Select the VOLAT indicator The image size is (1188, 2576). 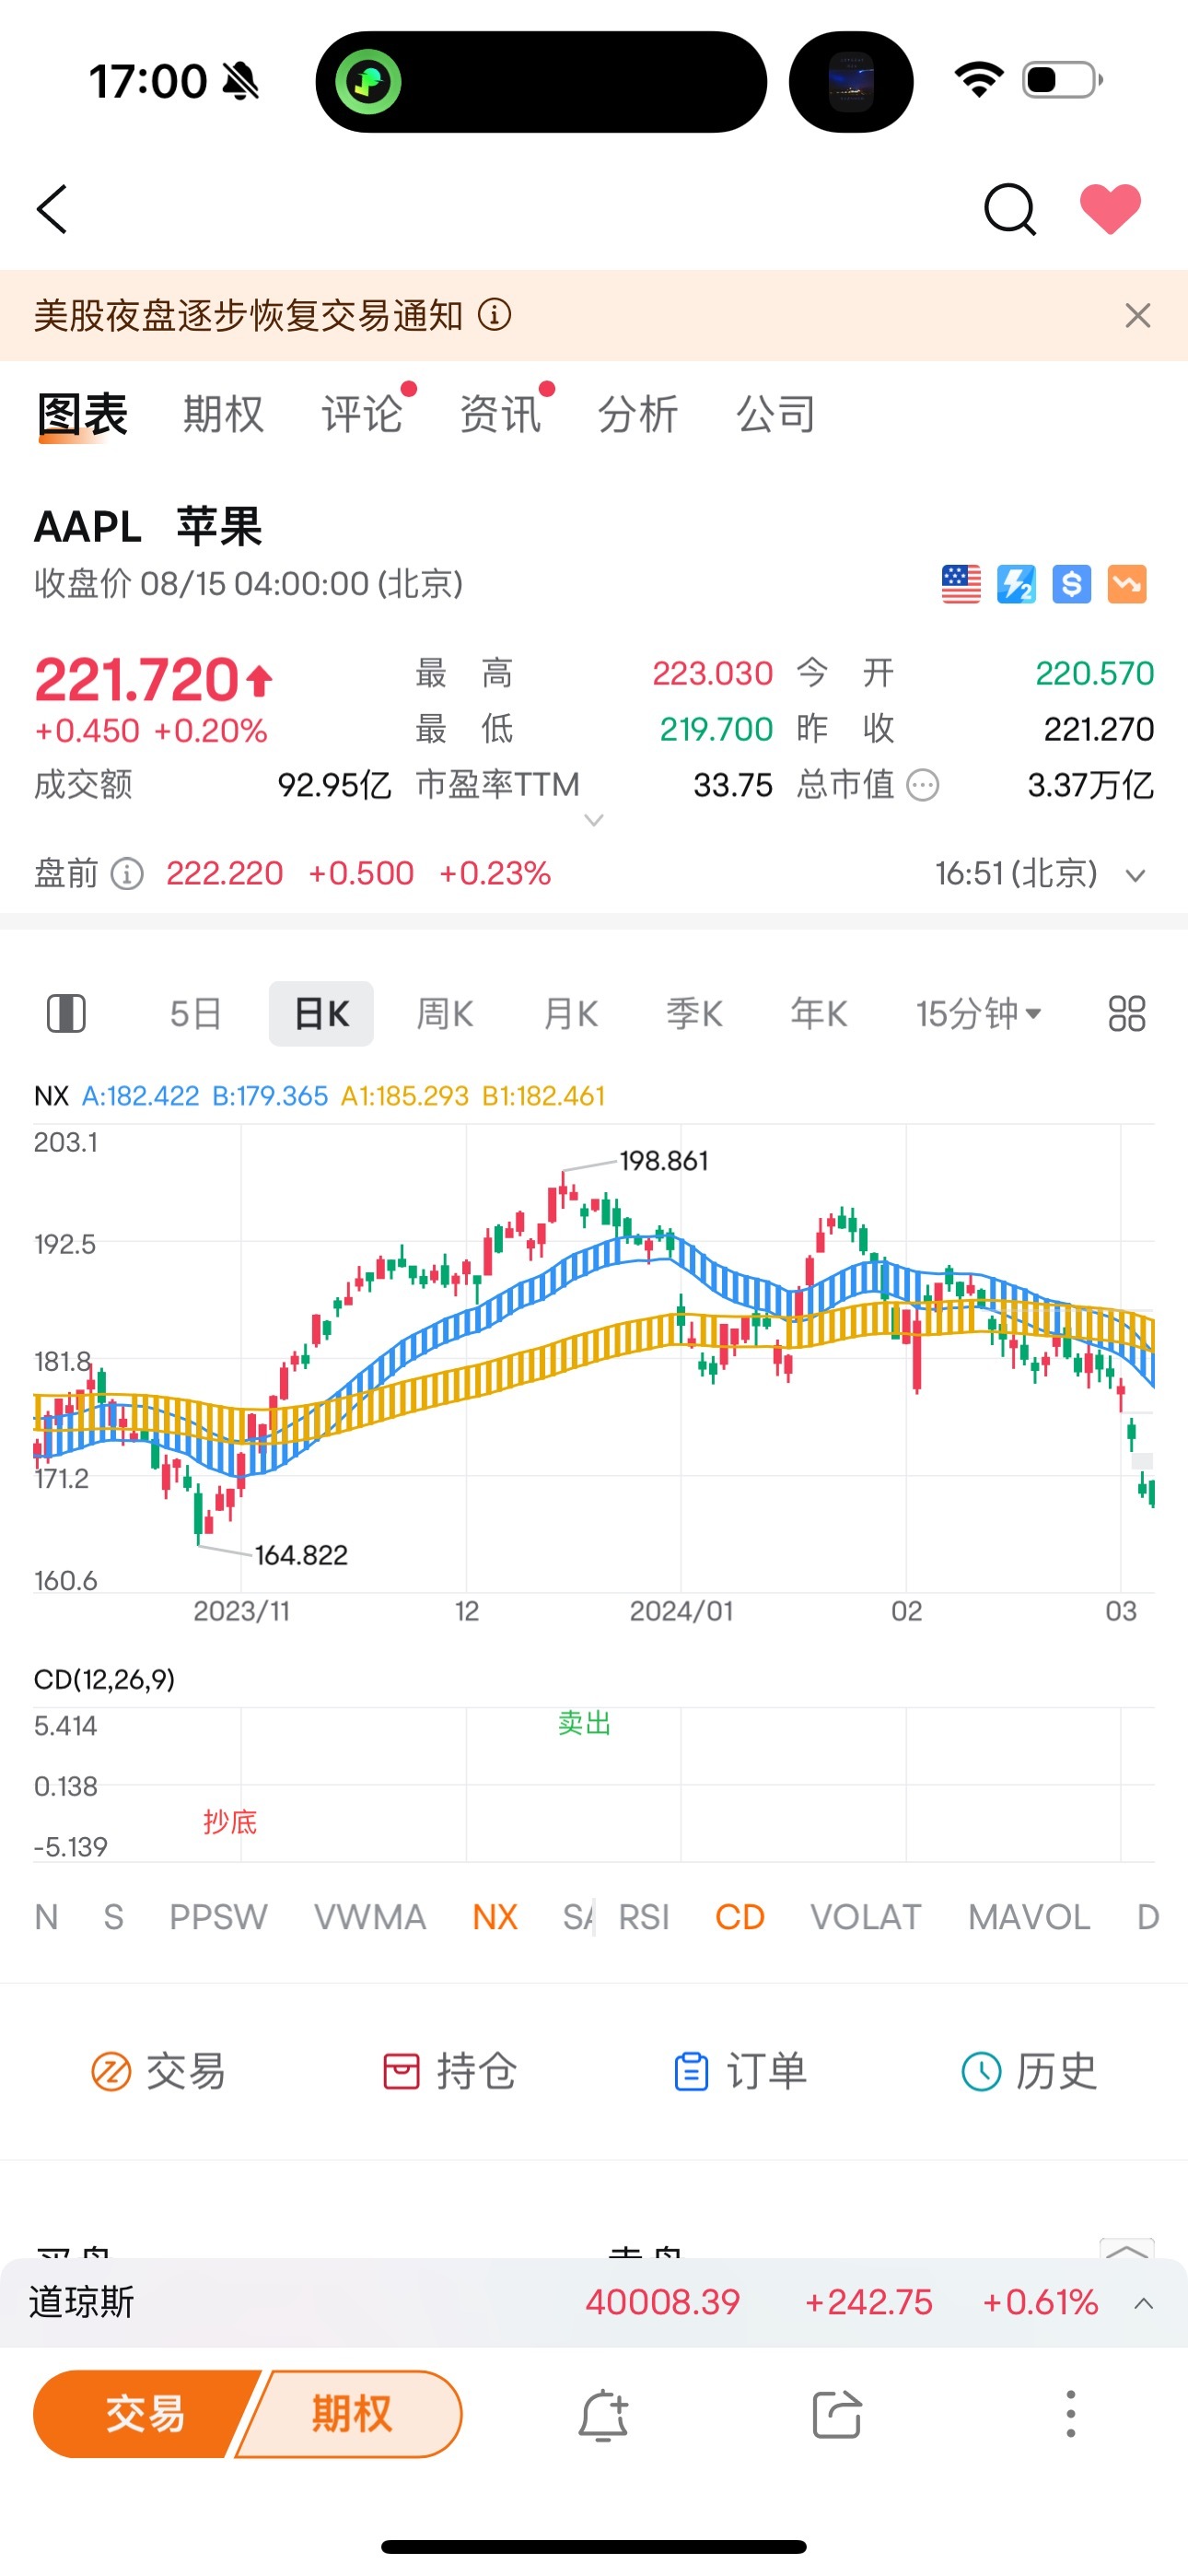click(865, 1917)
